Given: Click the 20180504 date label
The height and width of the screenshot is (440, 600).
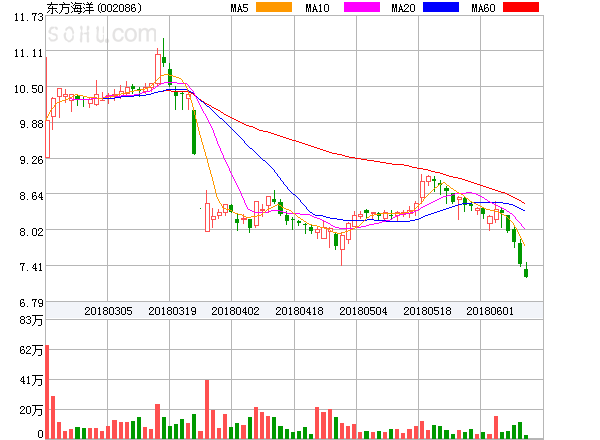Looking at the screenshot, I should 363,311.
